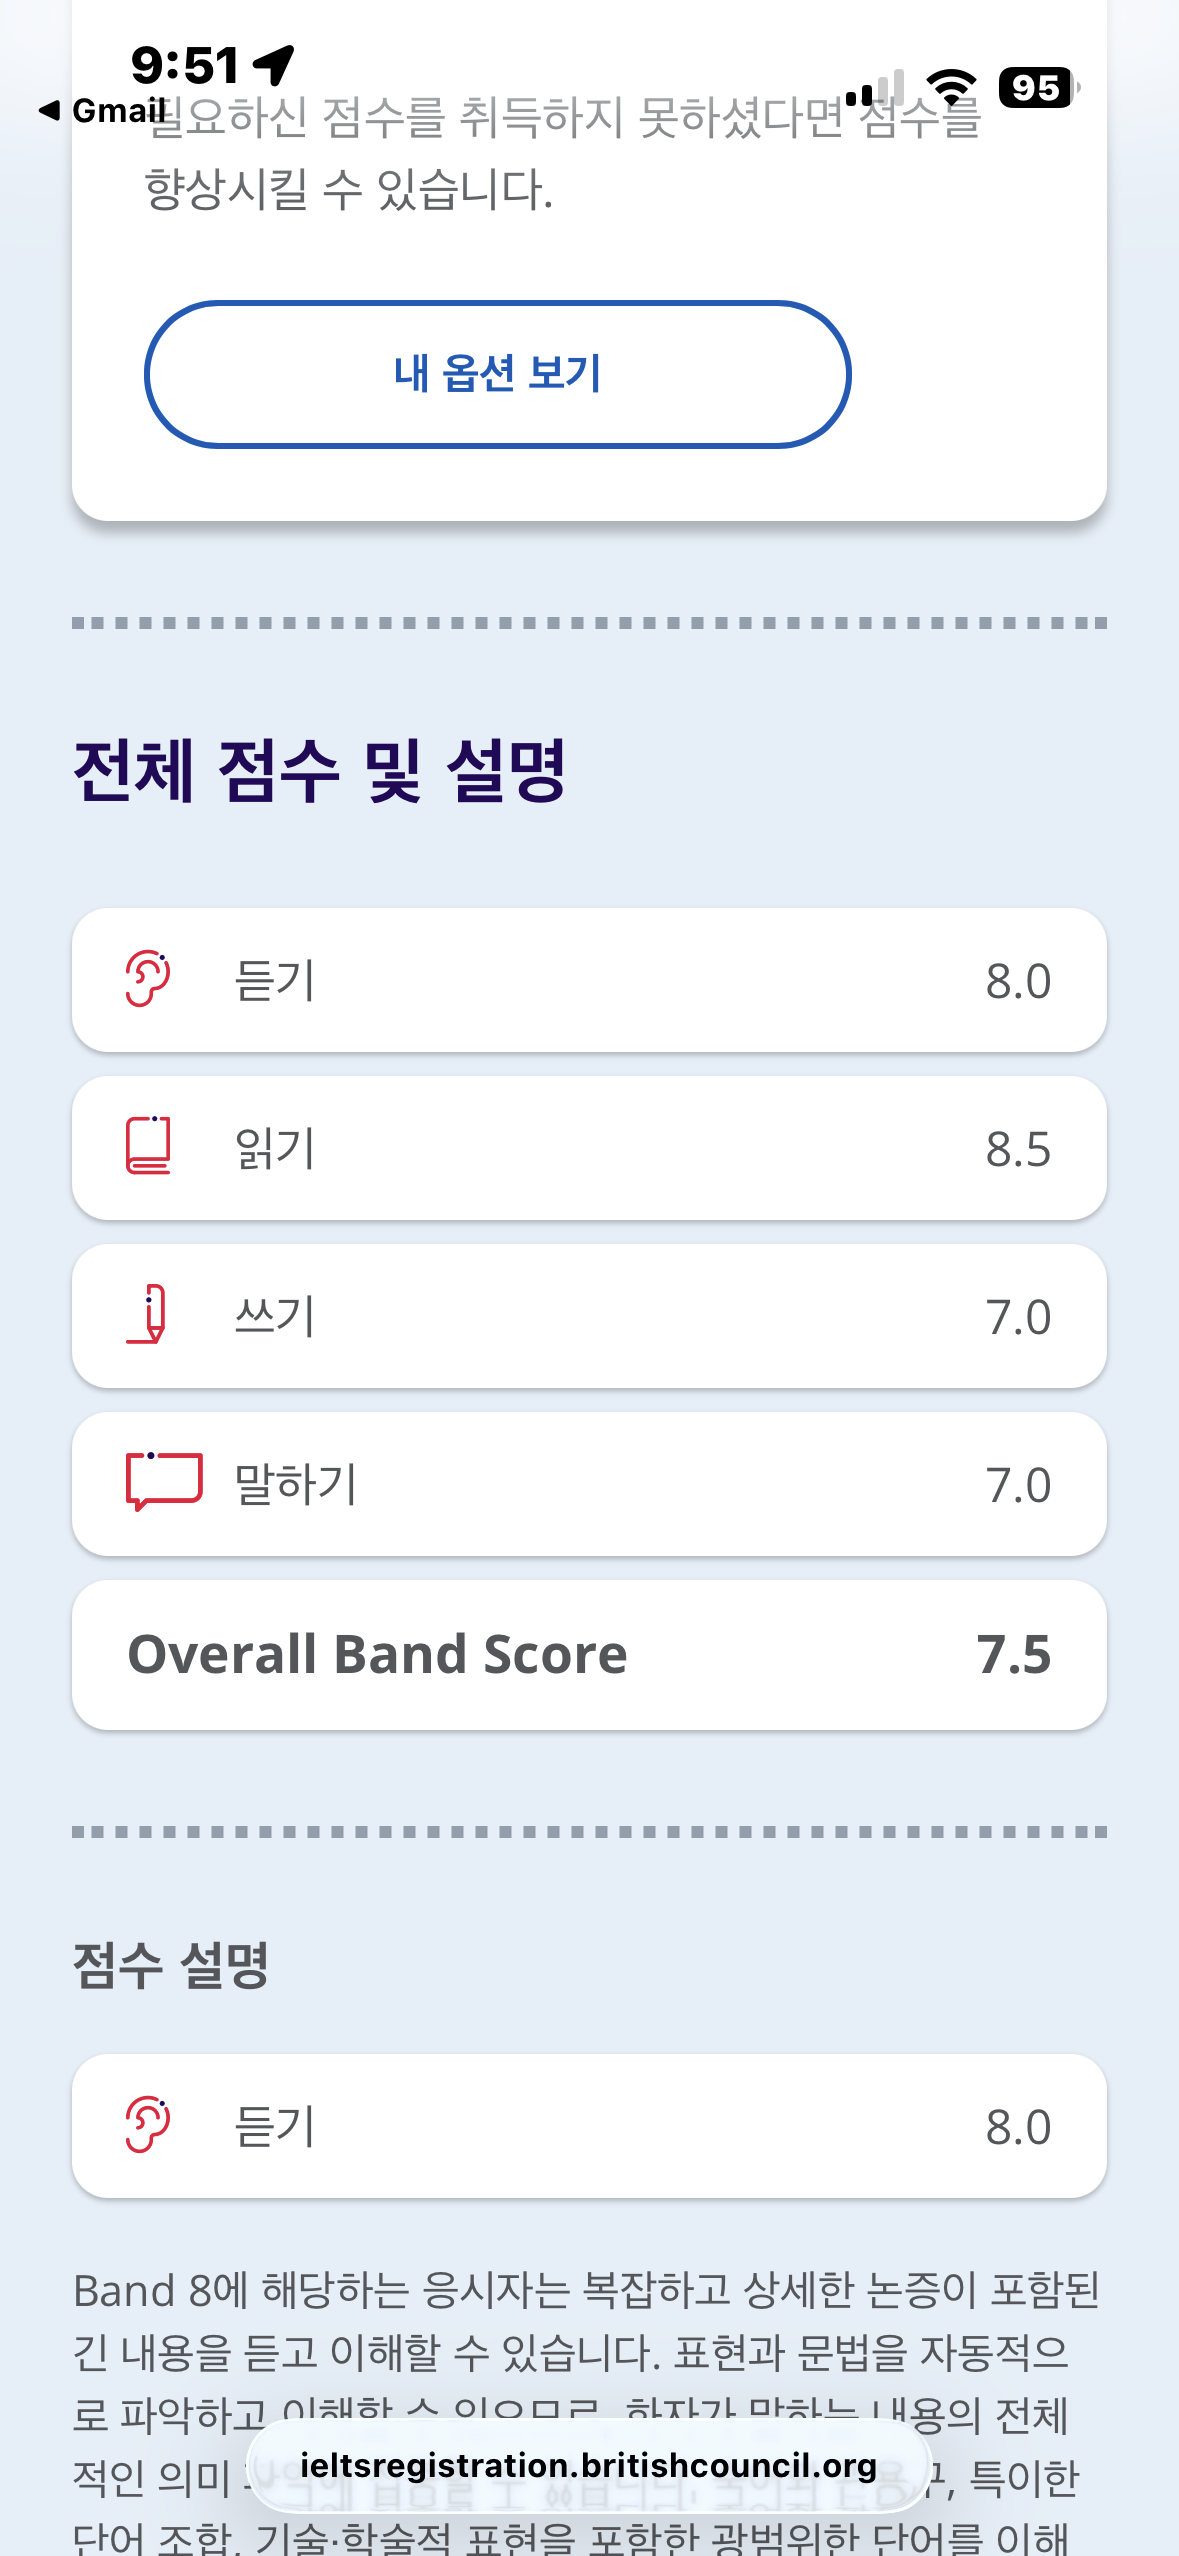Tap the 내 옵션 보기 button
1179x2556 pixels.
[x=497, y=374]
